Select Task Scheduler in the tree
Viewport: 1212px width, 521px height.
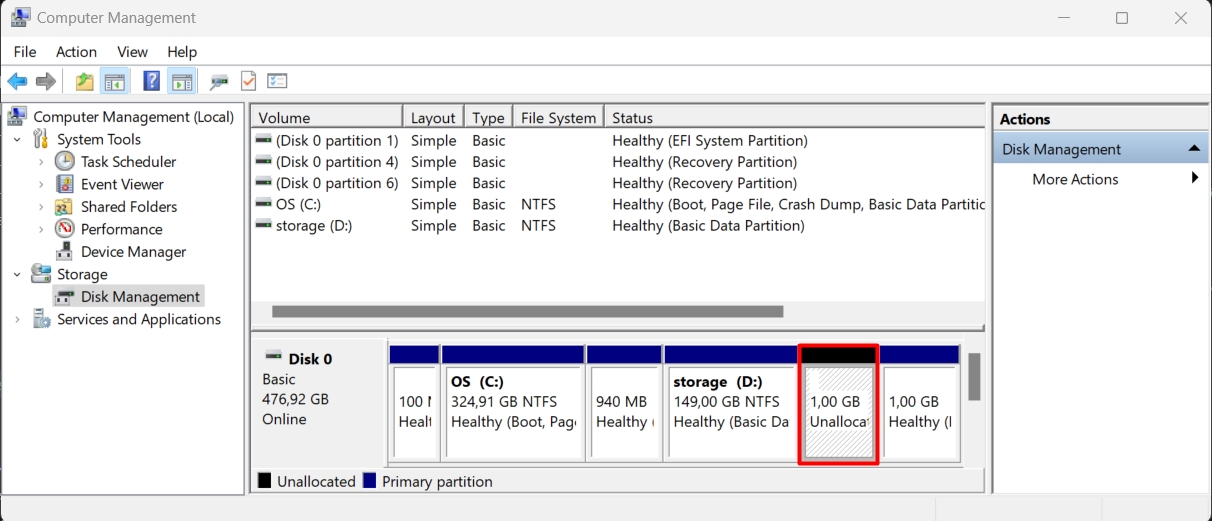pos(128,161)
